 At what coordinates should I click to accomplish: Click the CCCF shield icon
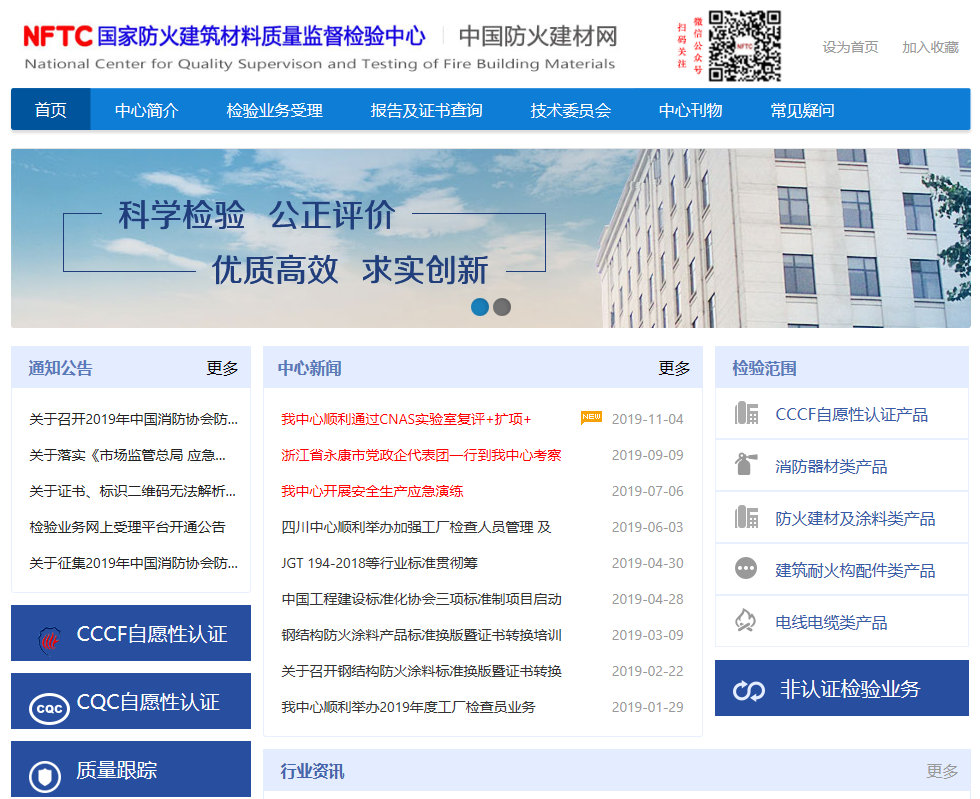[48, 637]
